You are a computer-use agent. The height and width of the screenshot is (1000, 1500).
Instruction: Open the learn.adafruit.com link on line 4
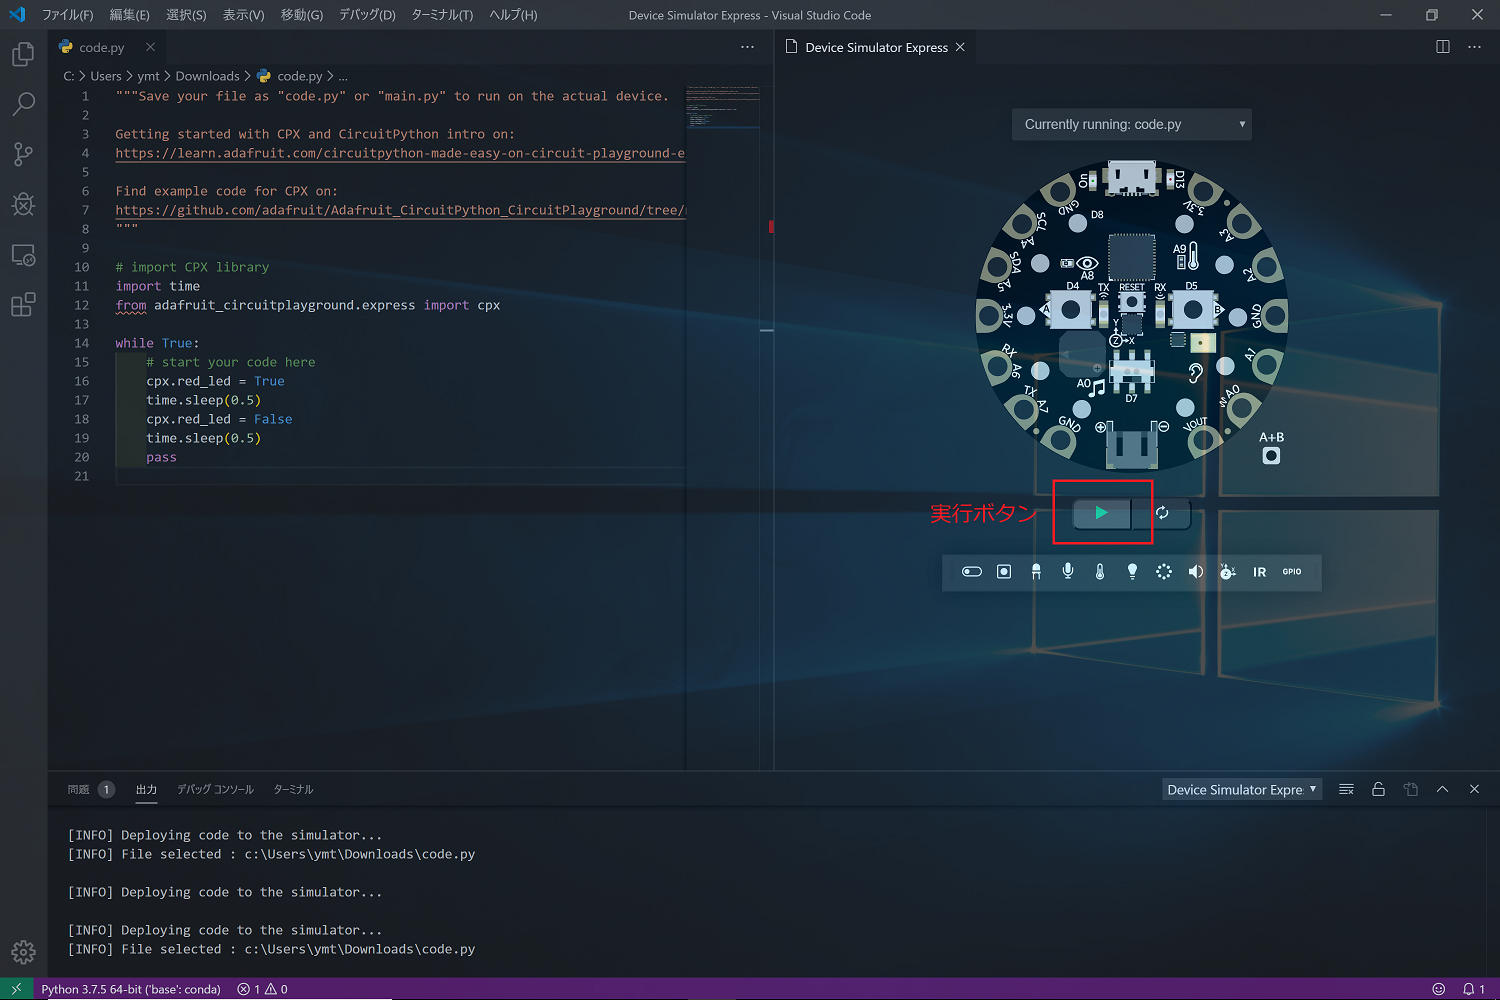pos(400,153)
